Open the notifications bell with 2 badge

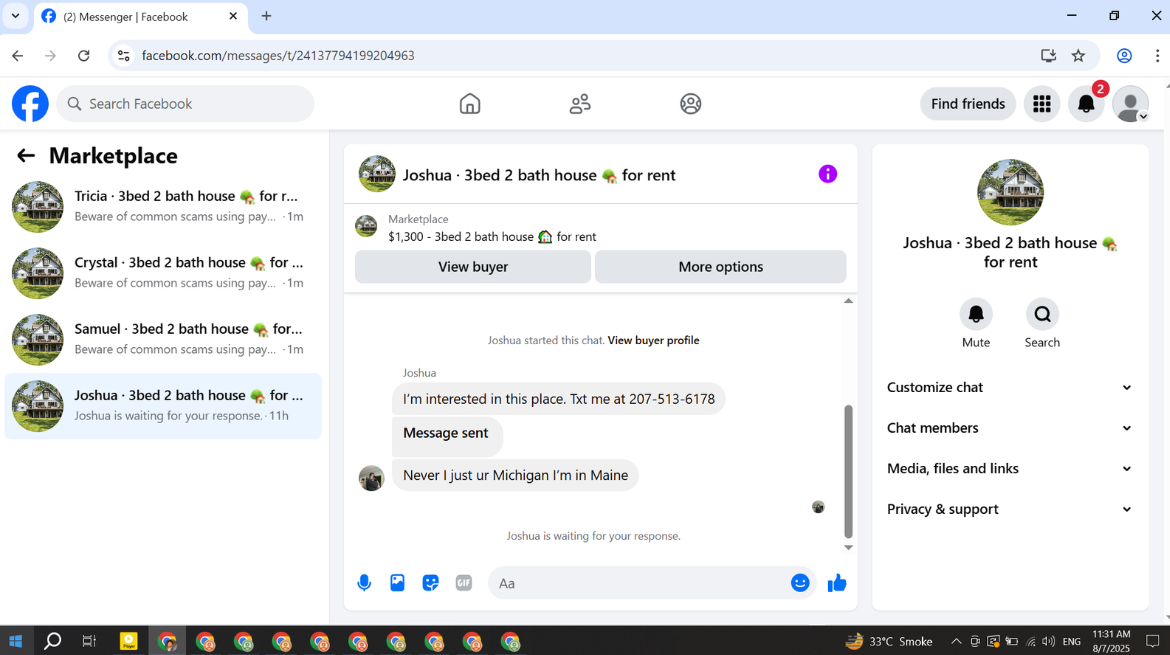[x=1086, y=104]
